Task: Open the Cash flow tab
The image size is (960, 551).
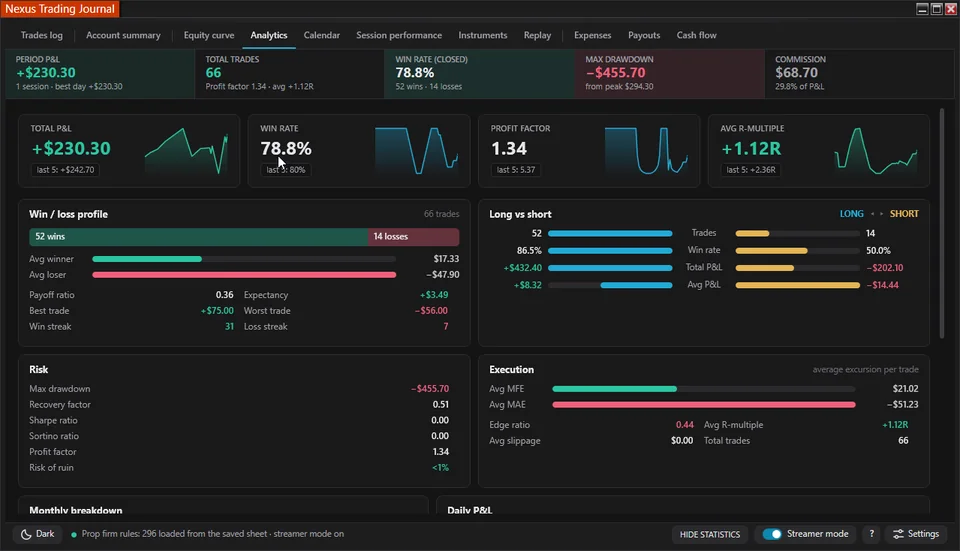Action: pyautogui.click(x=696, y=35)
